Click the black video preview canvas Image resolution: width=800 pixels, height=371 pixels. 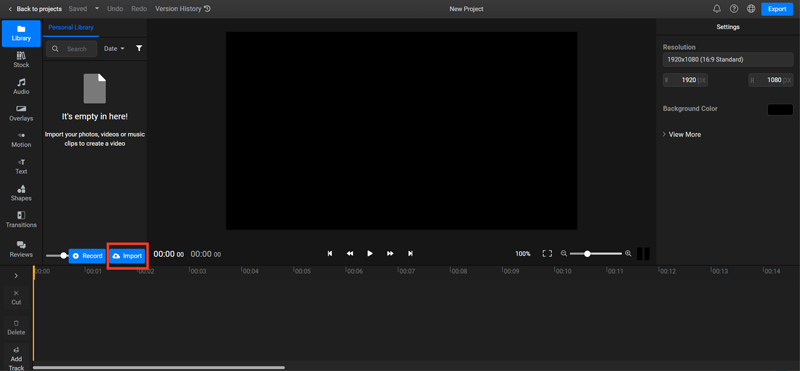pos(402,131)
